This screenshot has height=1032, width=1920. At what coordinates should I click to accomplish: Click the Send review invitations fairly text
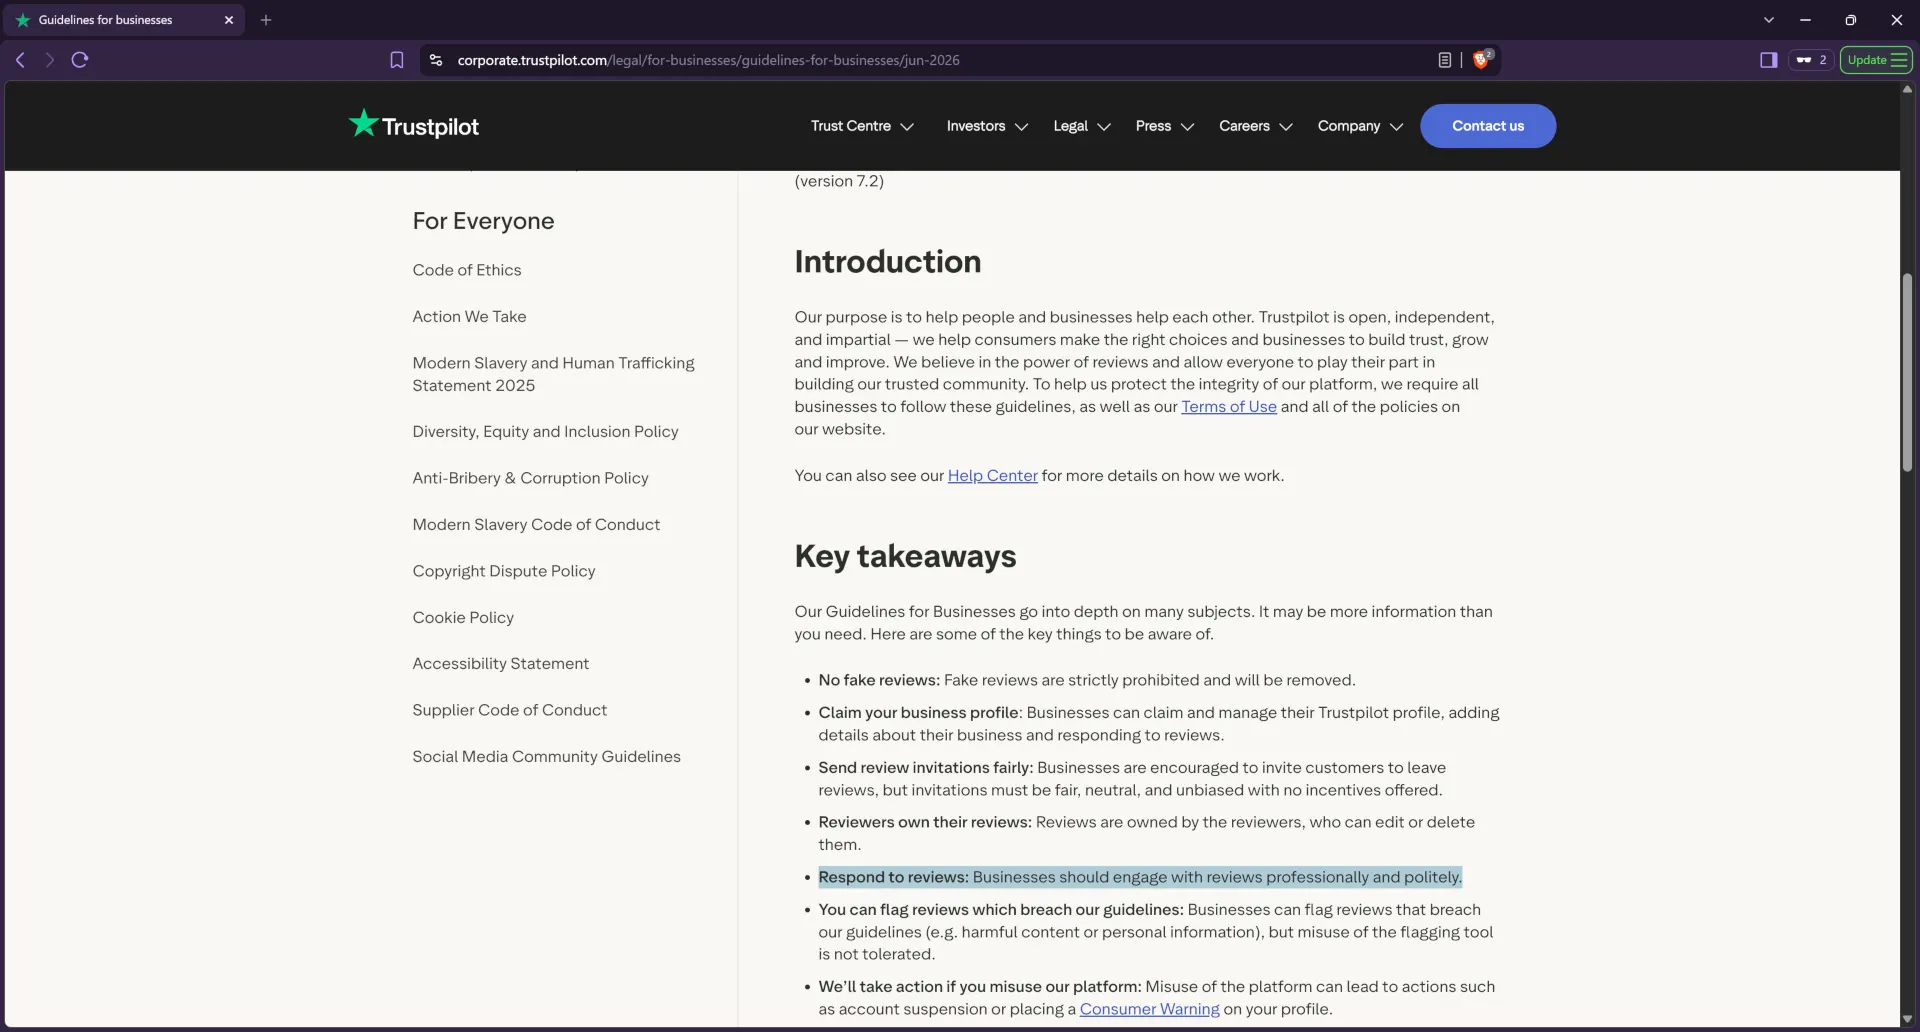[x=1132, y=779]
